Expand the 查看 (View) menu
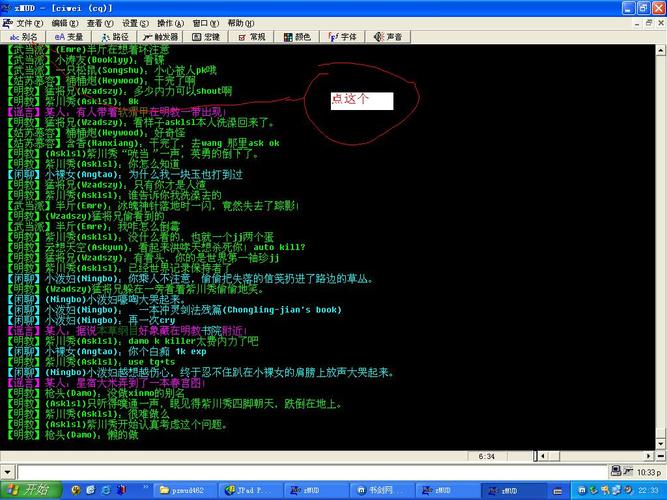The image size is (667, 500). tap(99, 22)
